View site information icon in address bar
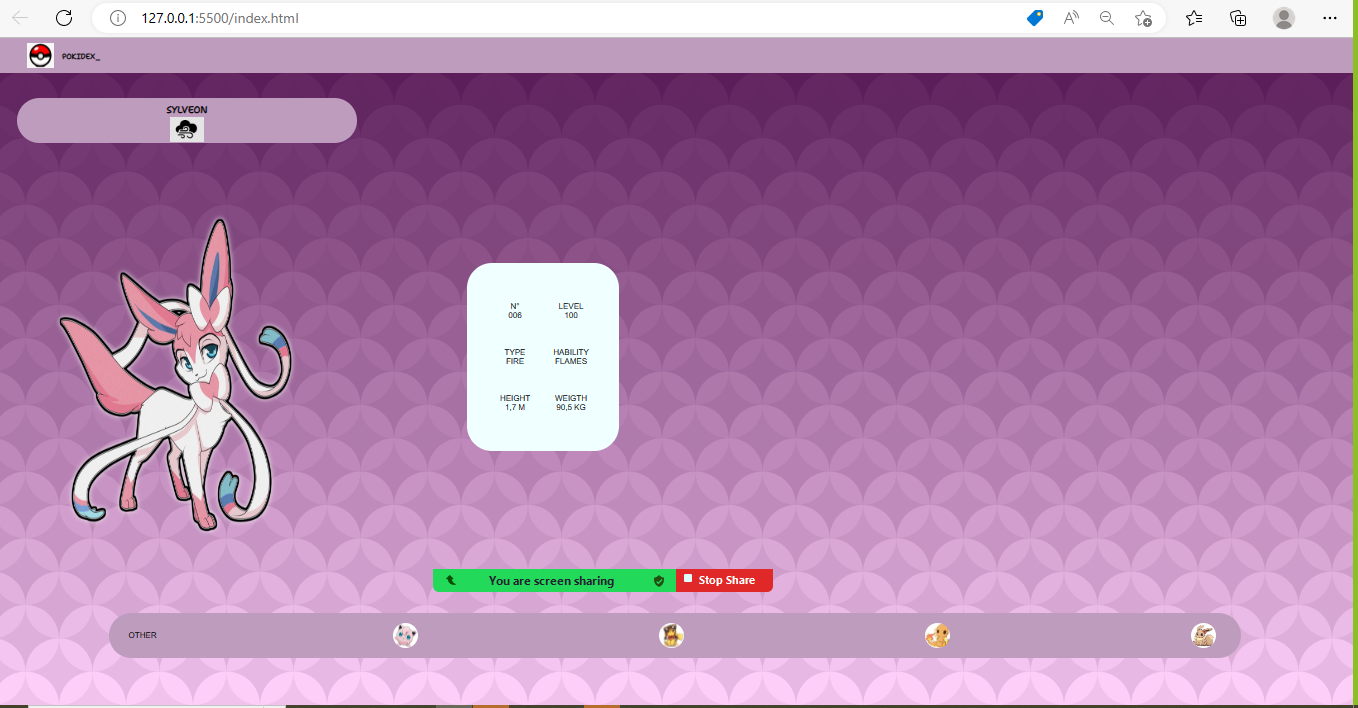The width and height of the screenshot is (1358, 708). (118, 18)
